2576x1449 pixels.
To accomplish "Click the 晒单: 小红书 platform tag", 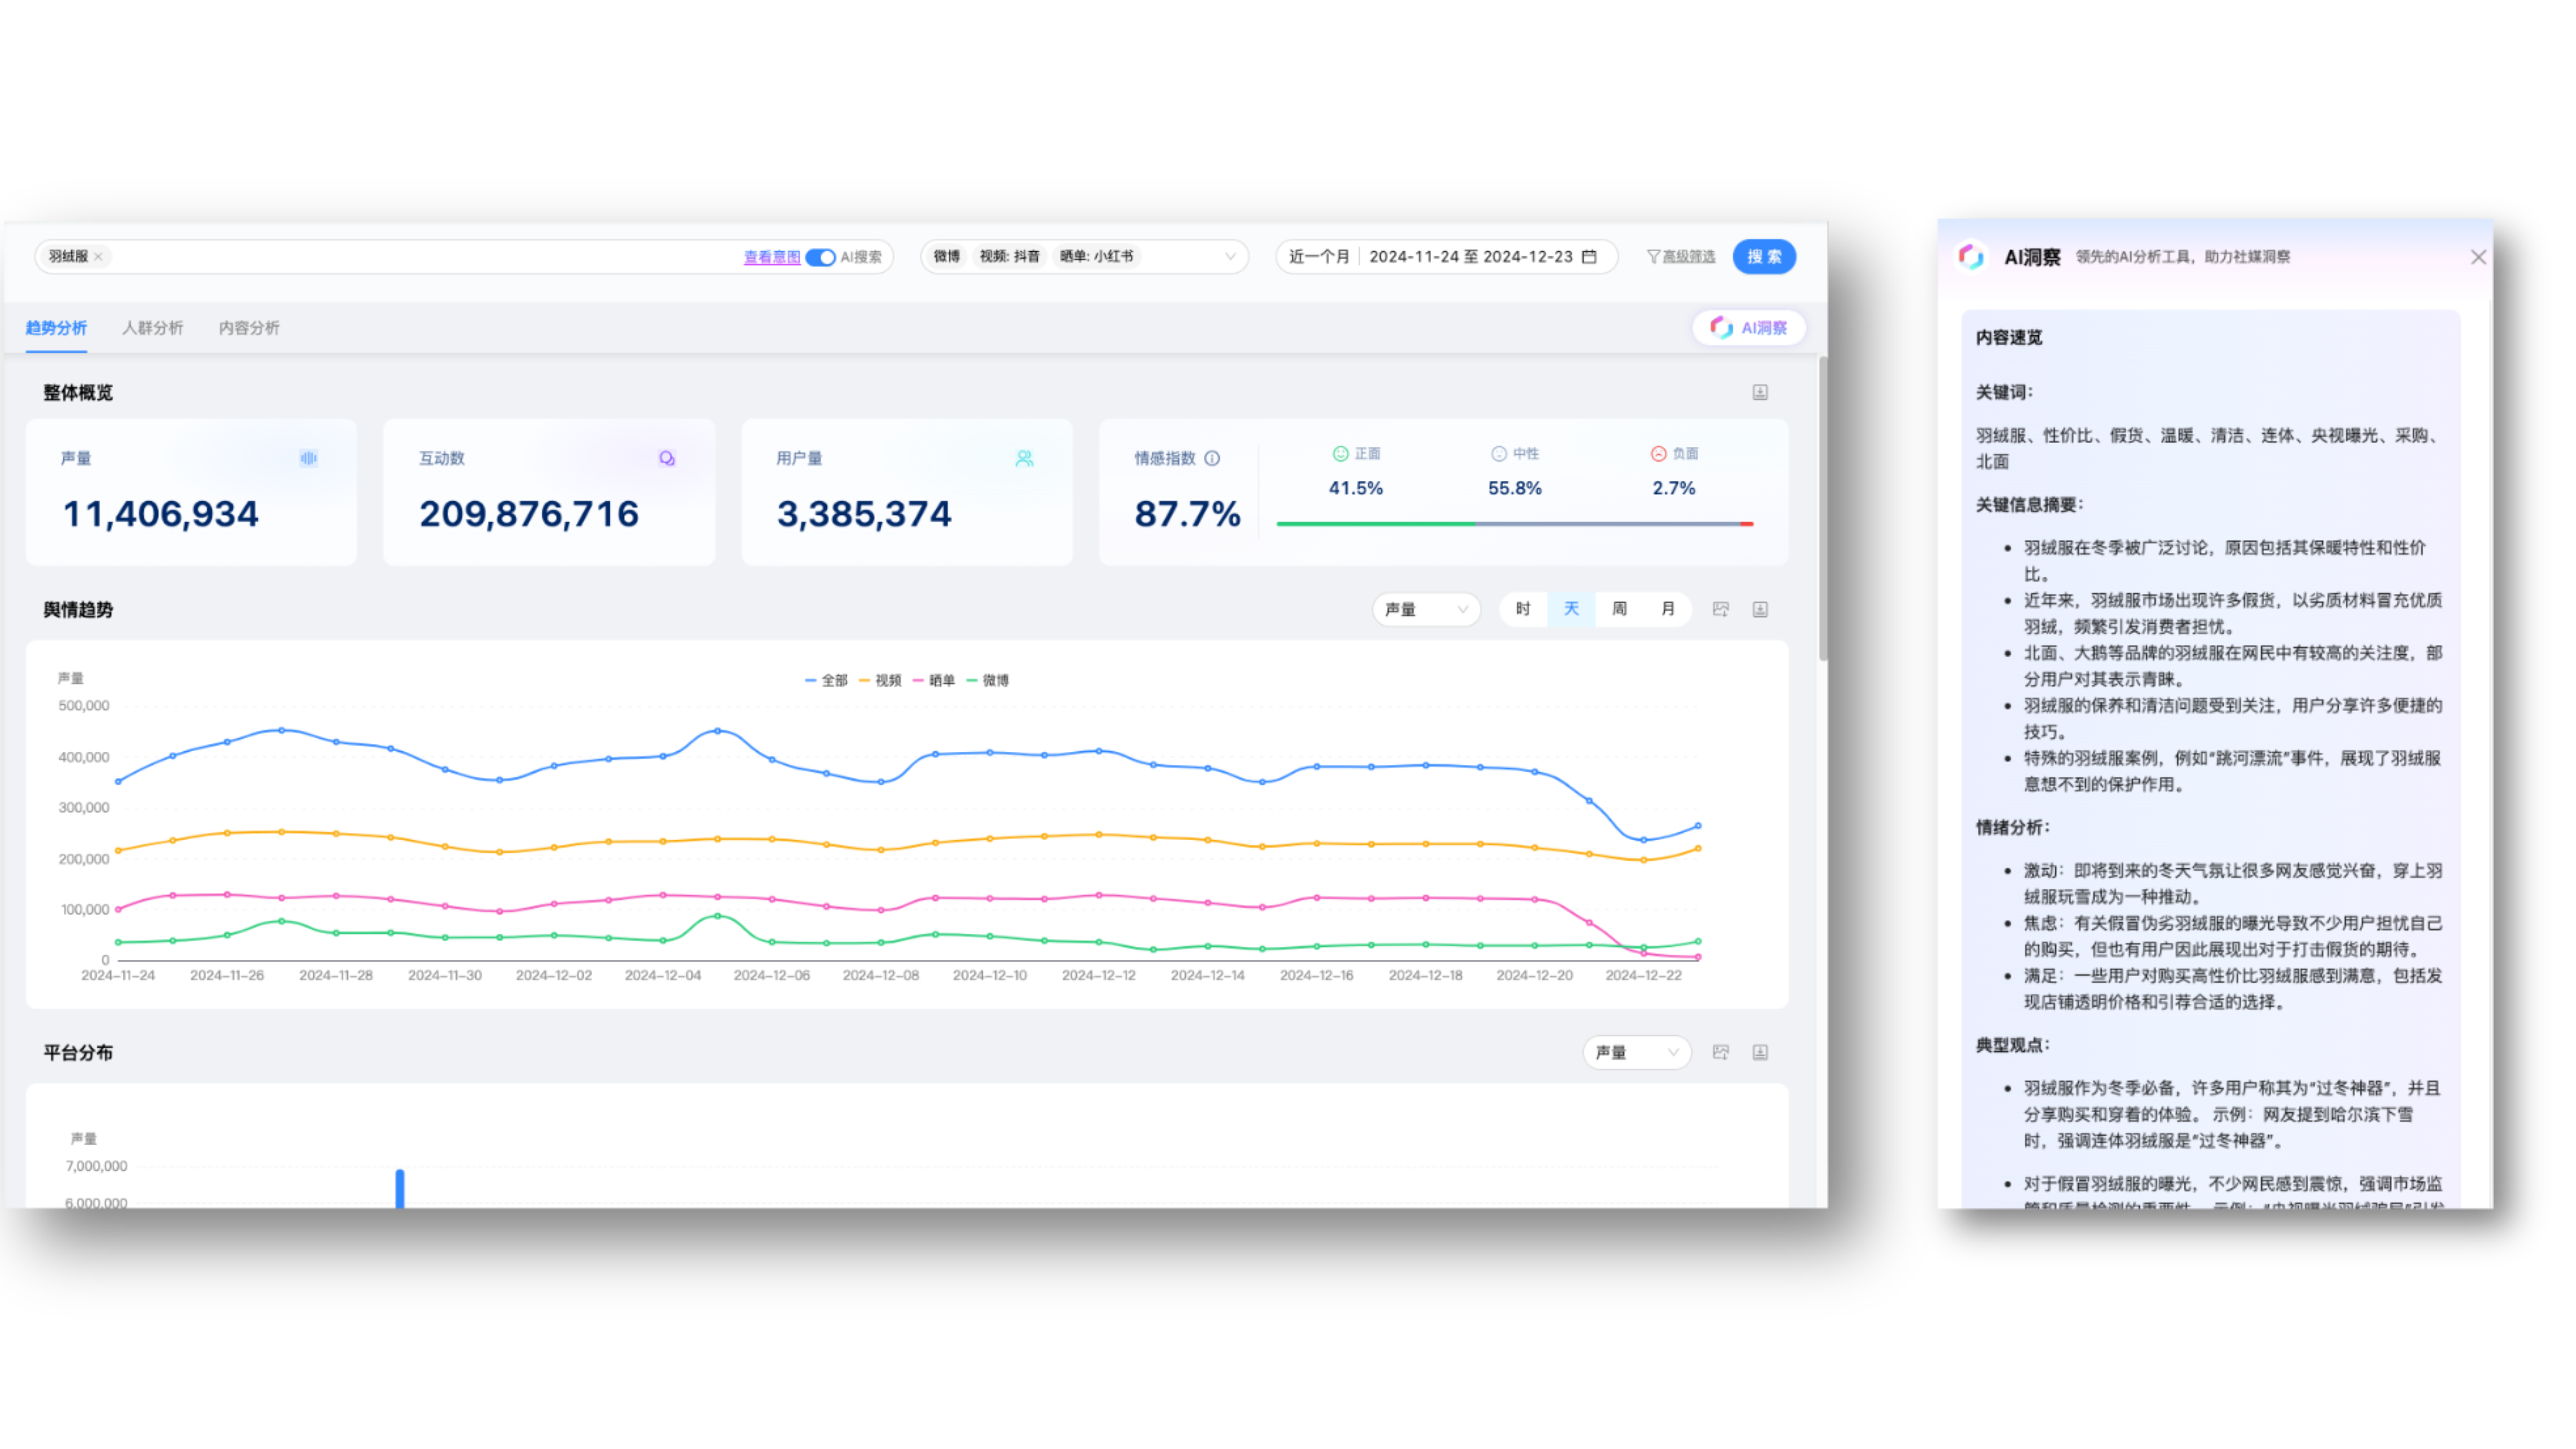I will click(1096, 257).
